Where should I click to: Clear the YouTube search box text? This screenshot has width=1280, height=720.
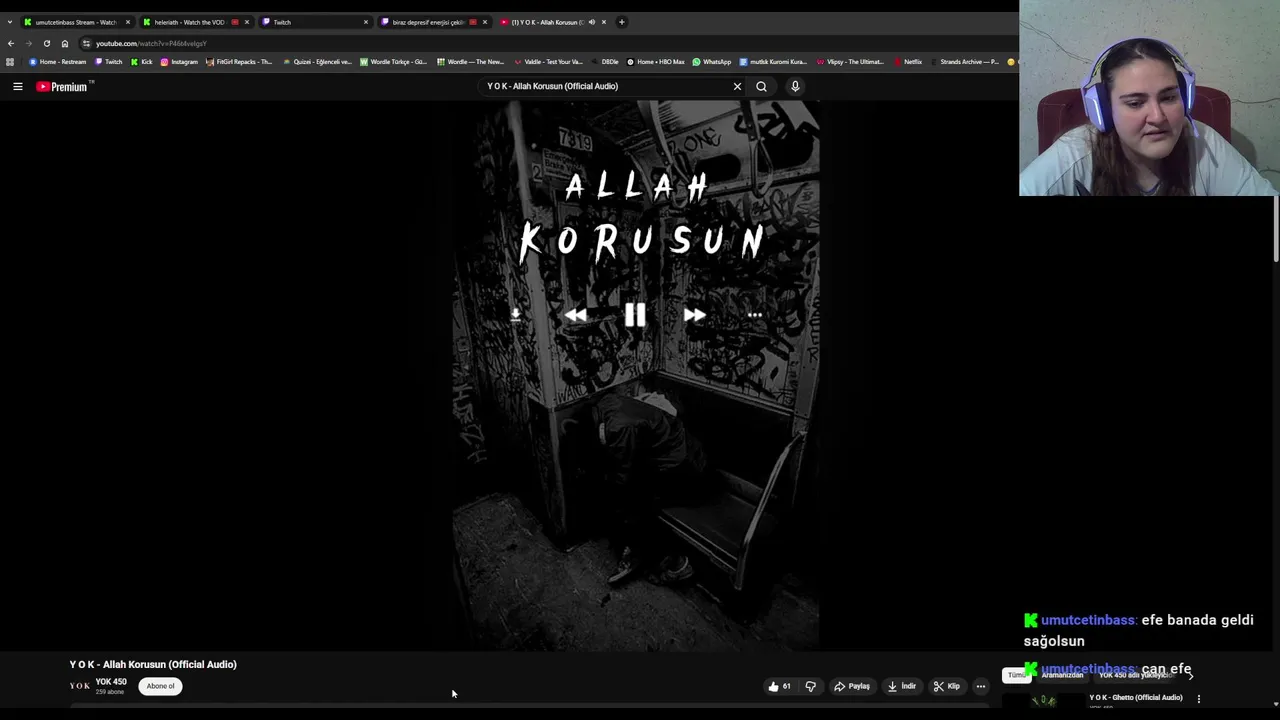pos(737,86)
